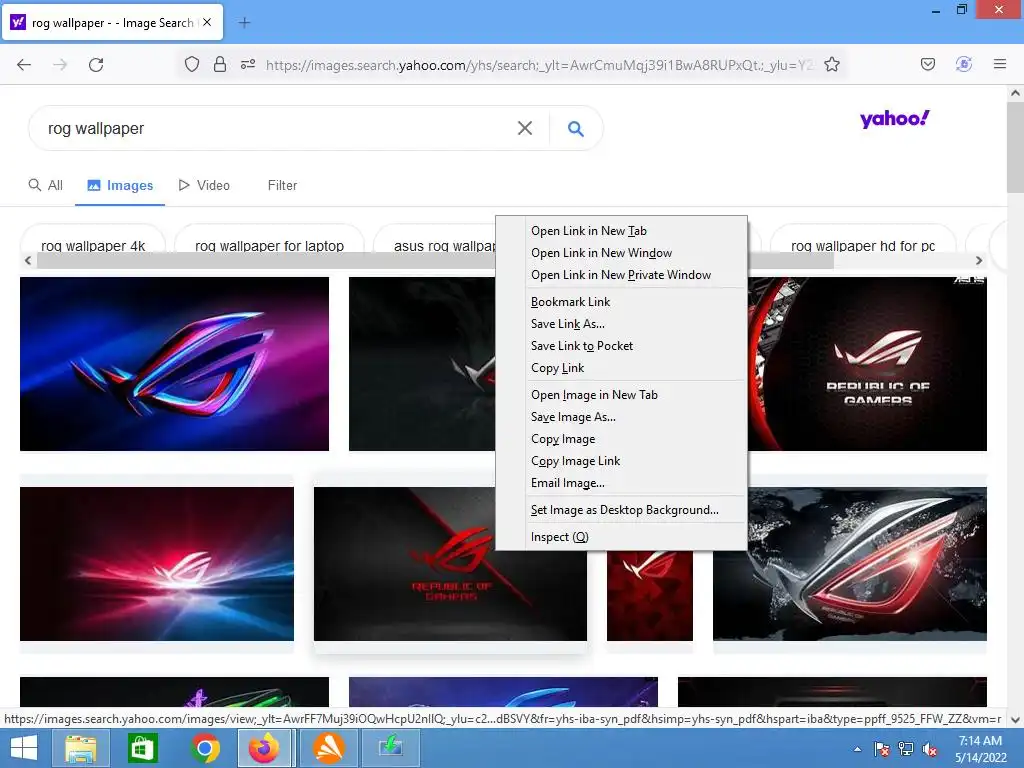
Task: Select Inspect (Q) in context menu
Action: point(621,537)
